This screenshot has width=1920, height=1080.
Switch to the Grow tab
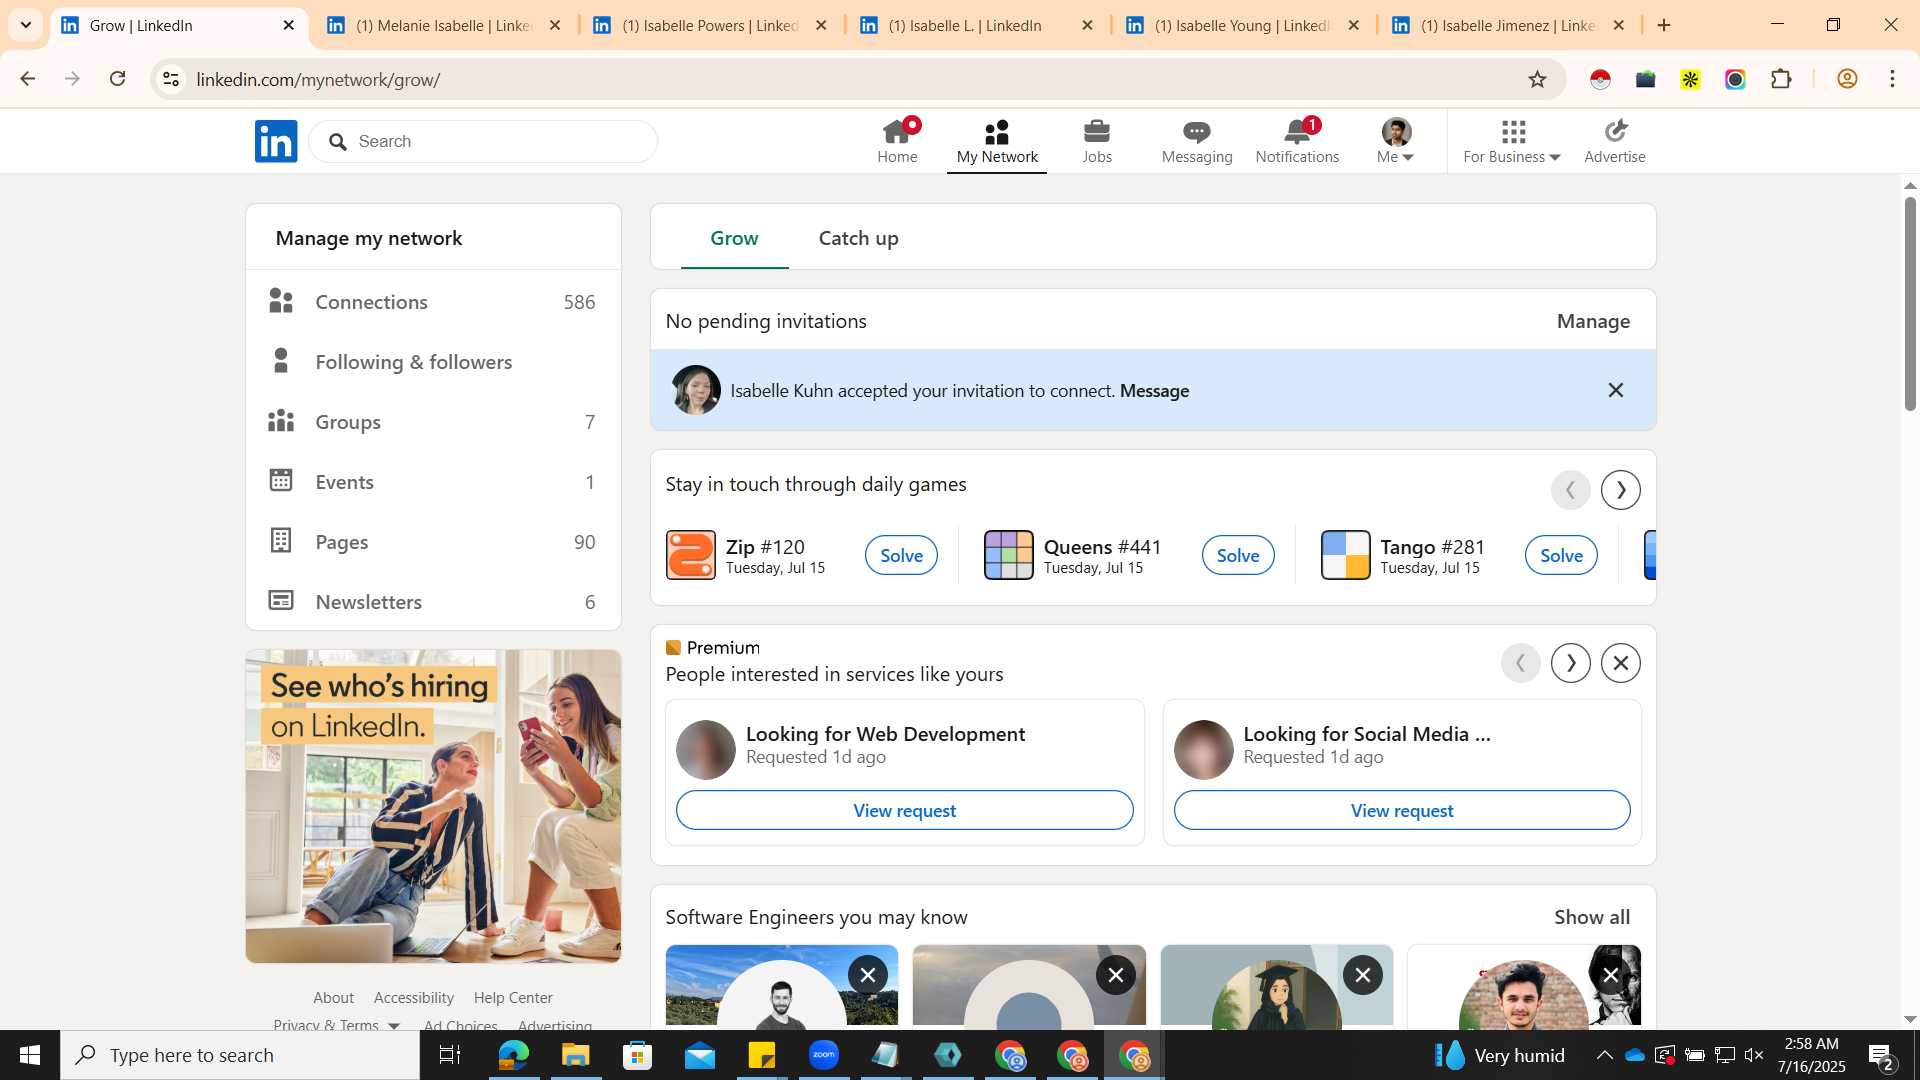pyautogui.click(x=734, y=238)
